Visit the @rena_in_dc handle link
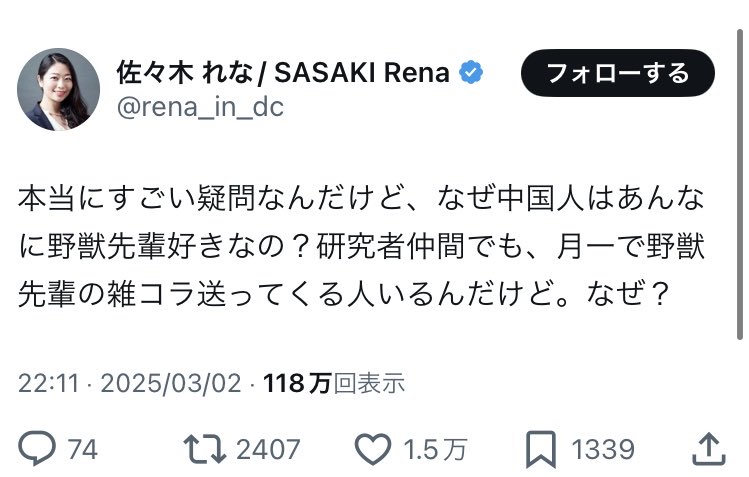The height and width of the screenshot is (477, 749). coord(200,107)
